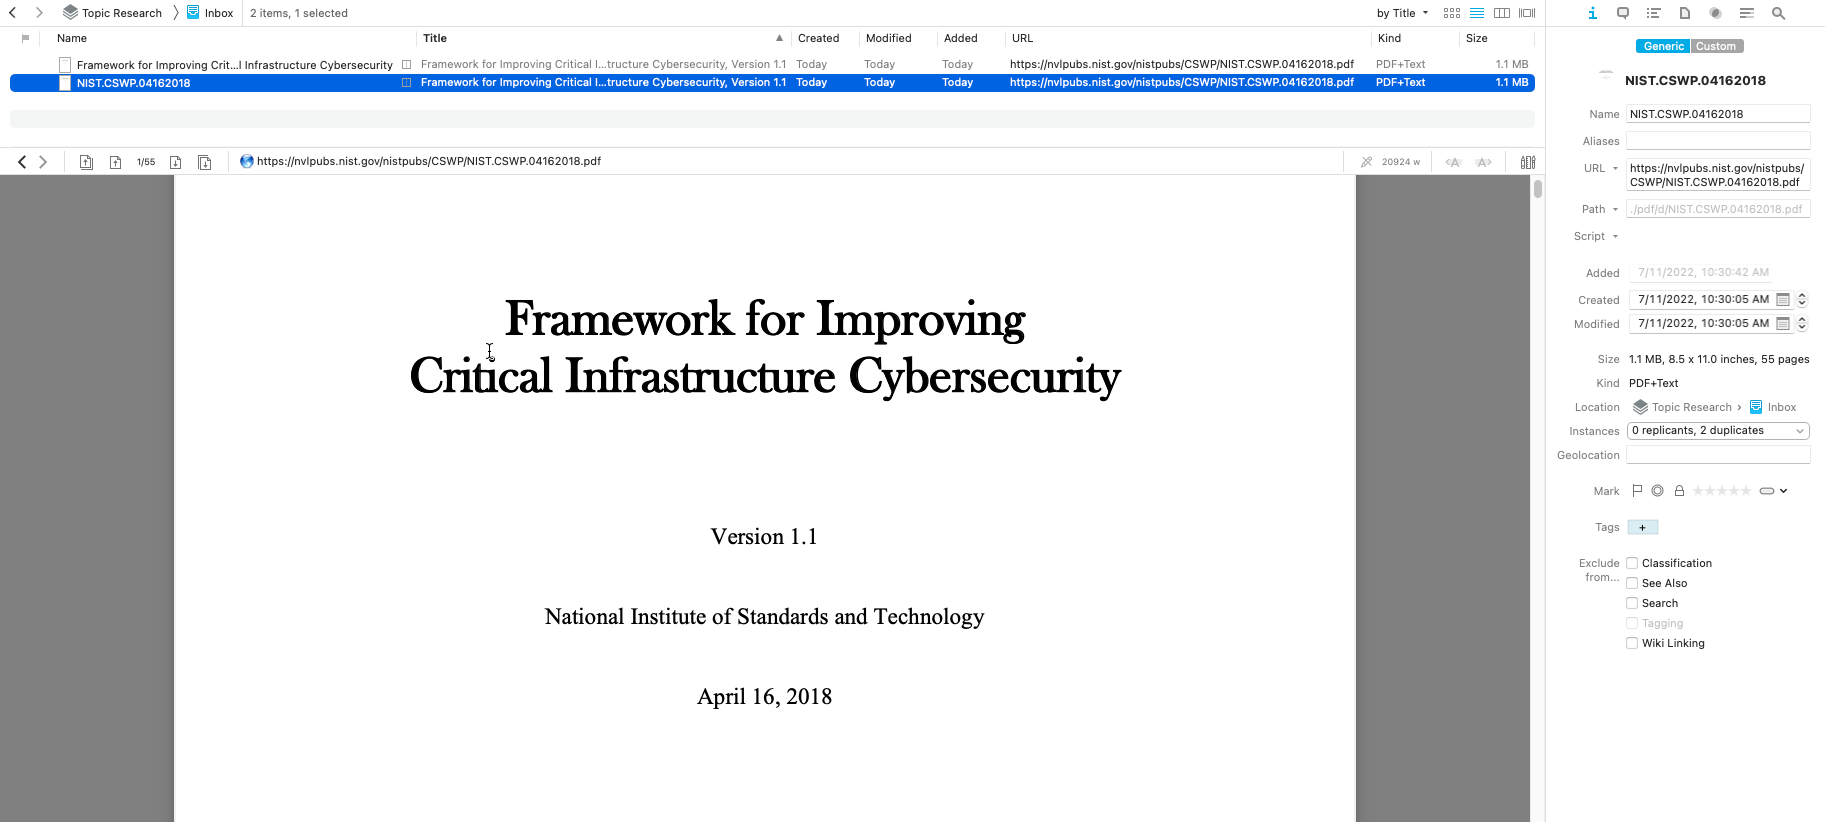1825x822 pixels.
Task: Click the preview URL address text
Action: pyautogui.click(x=429, y=161)
